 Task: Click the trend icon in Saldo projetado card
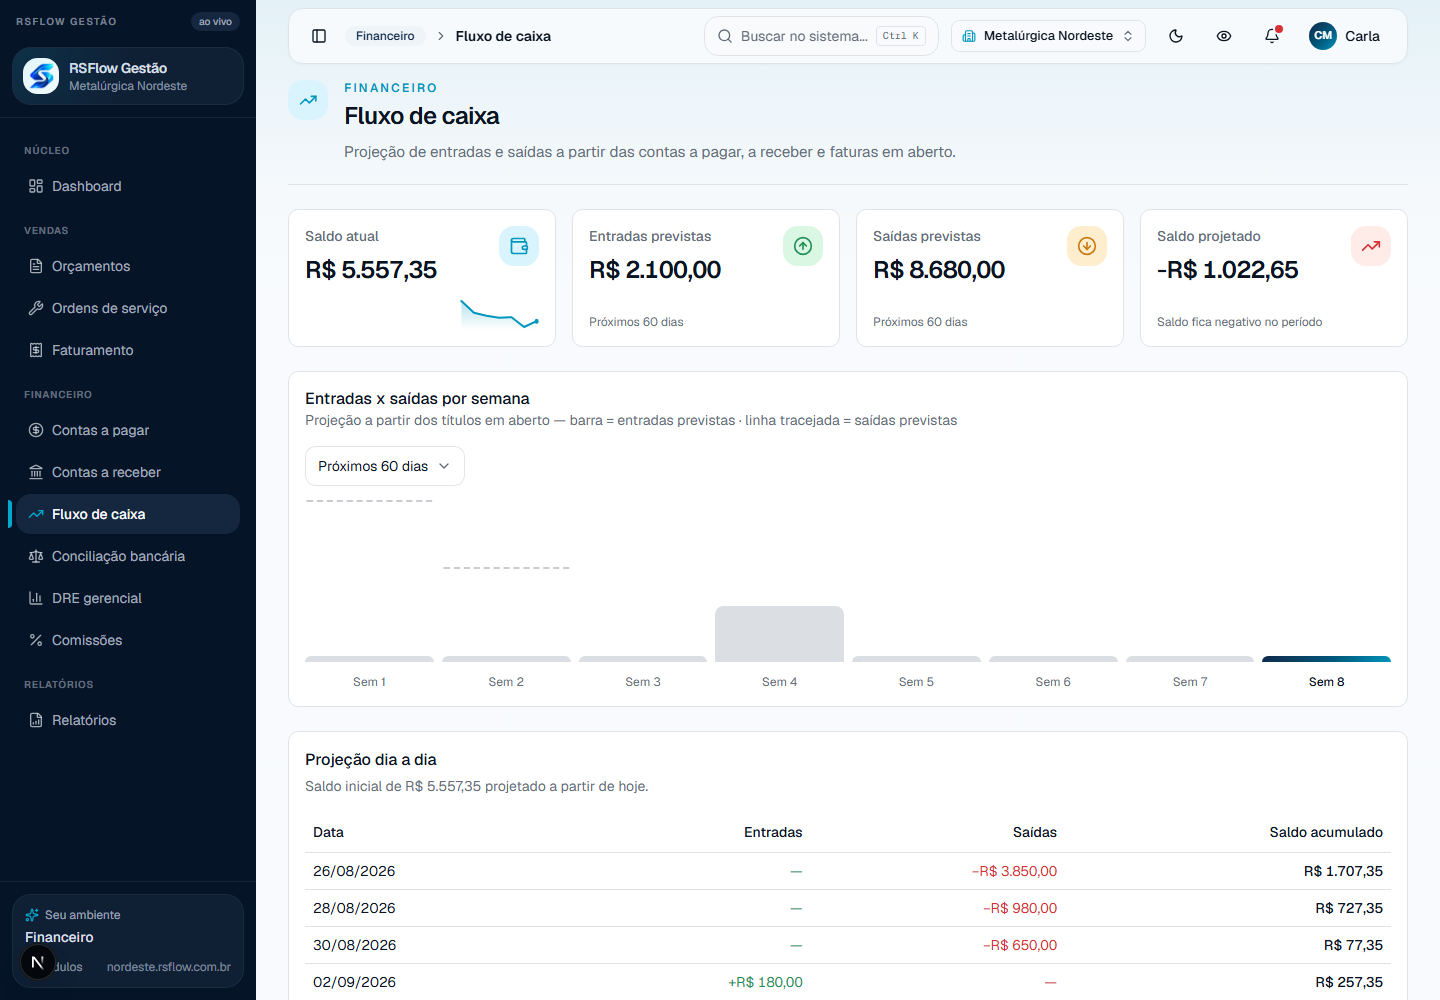coord(1371,246)
